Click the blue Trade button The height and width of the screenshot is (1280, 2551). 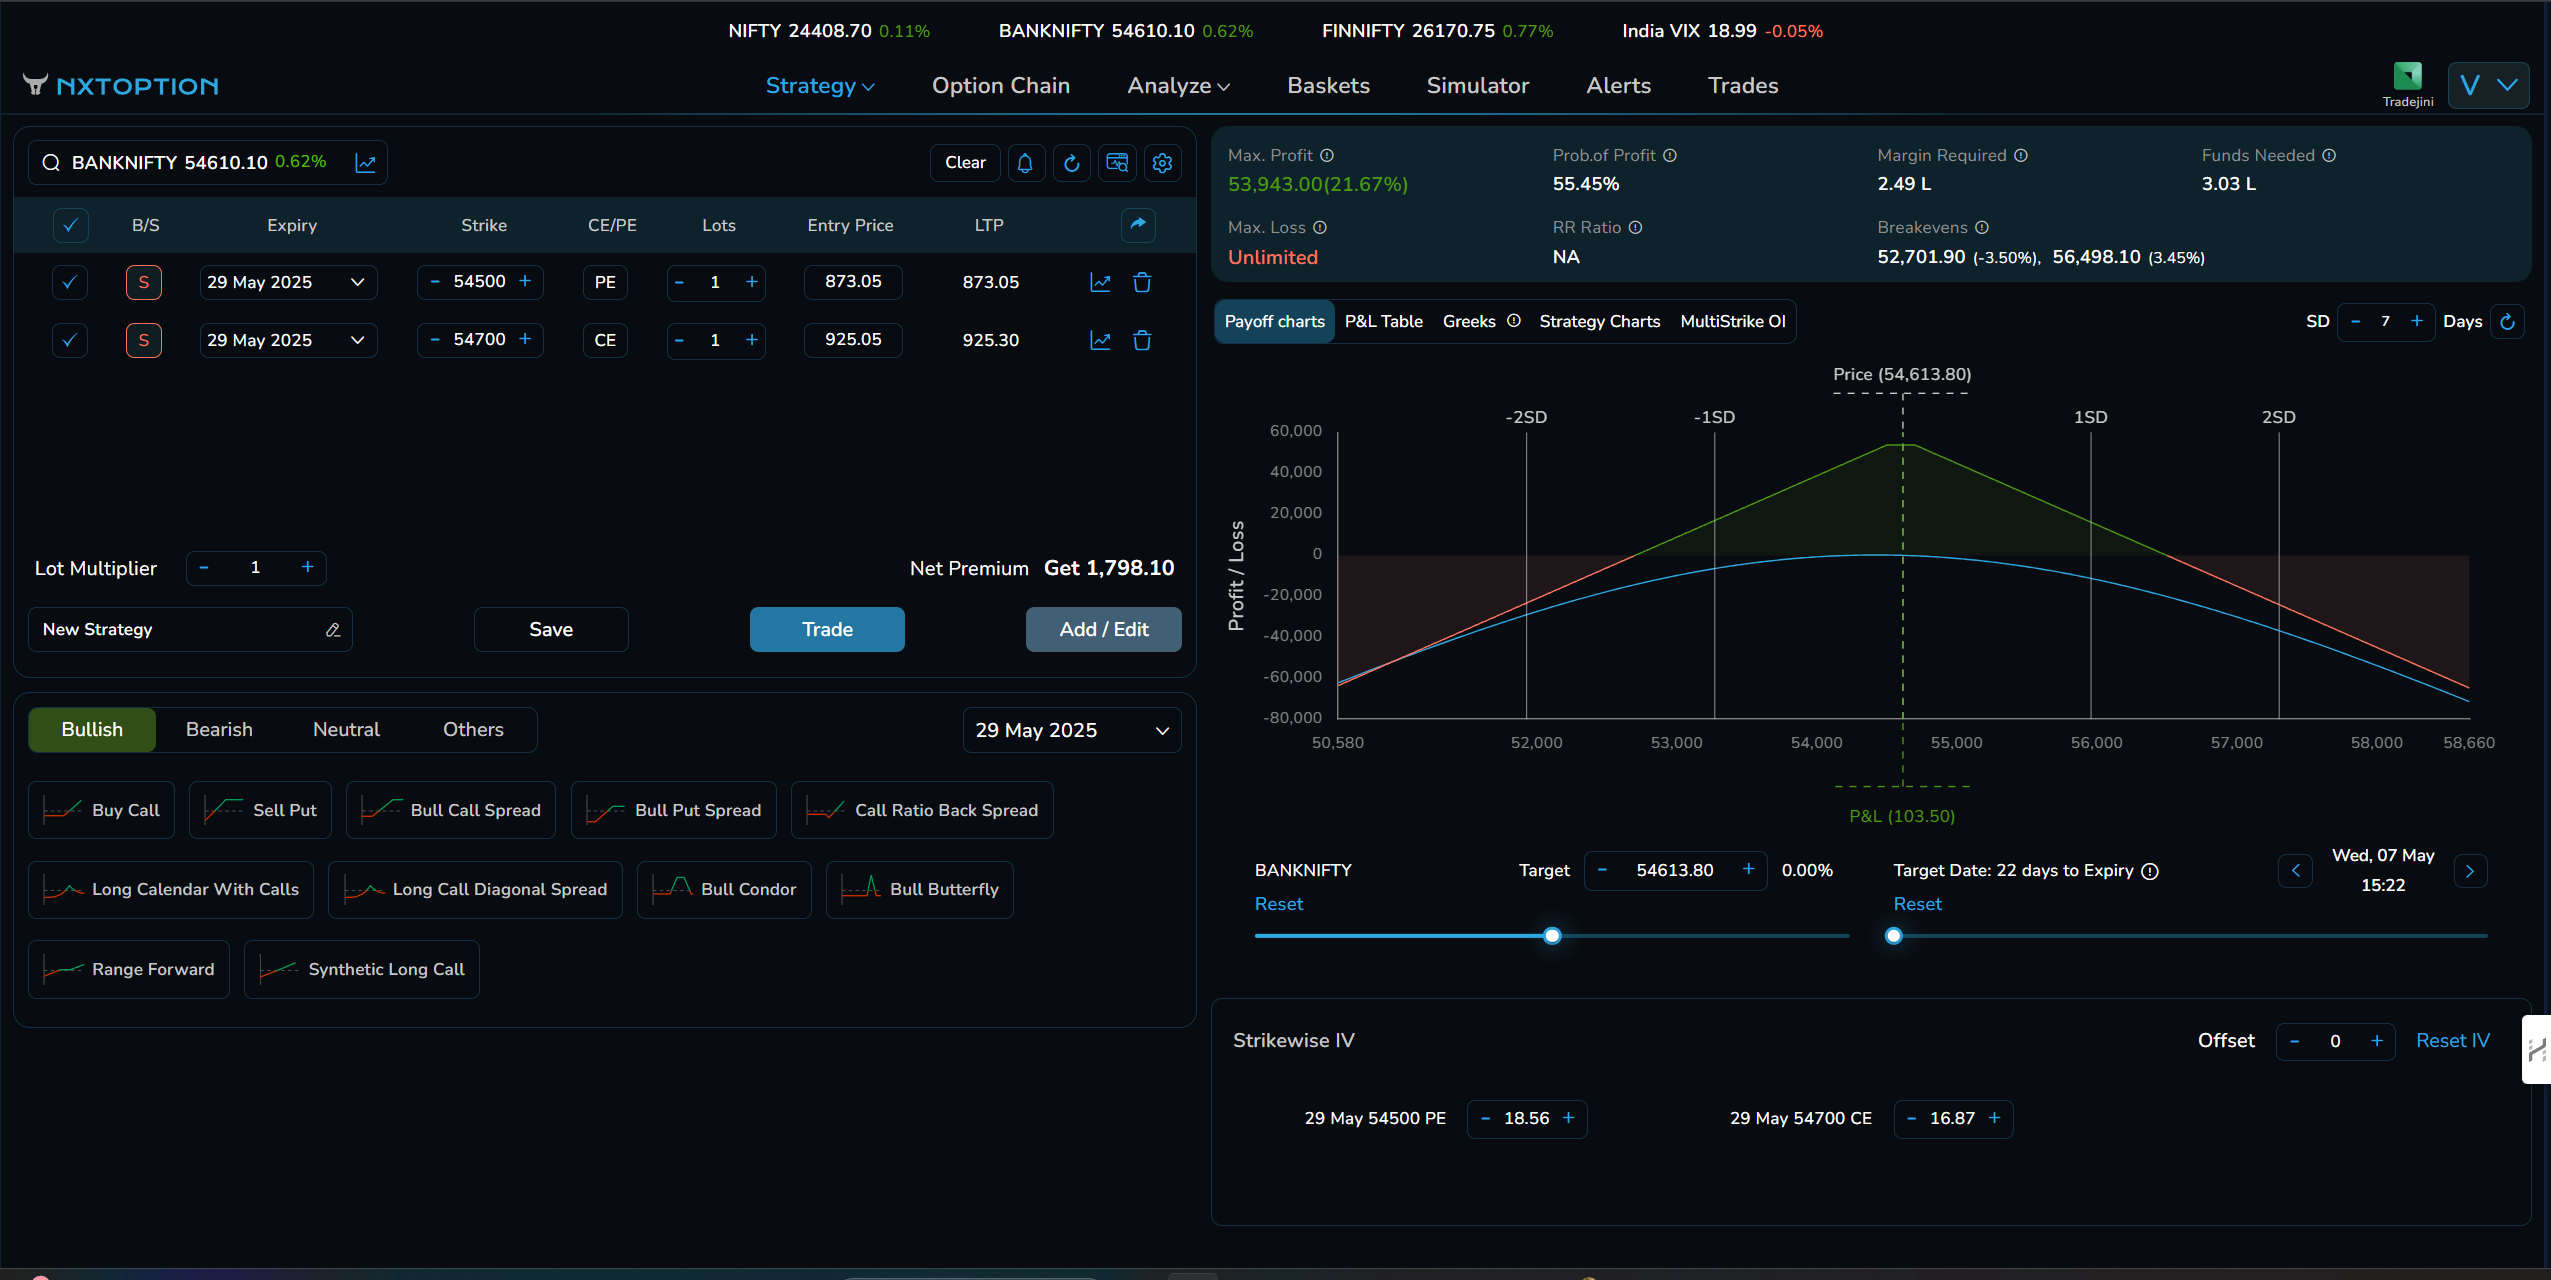[827, 630]
